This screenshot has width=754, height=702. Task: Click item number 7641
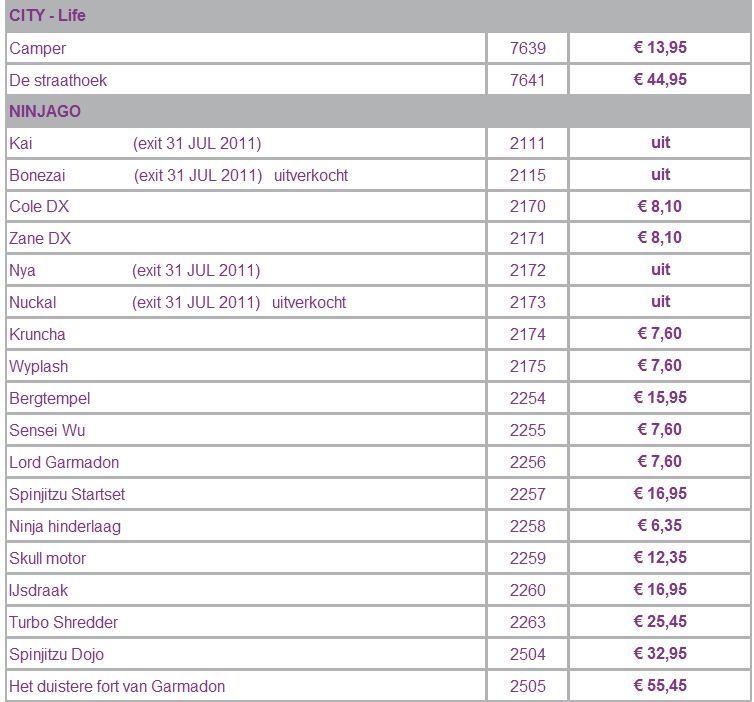(528, 80)
